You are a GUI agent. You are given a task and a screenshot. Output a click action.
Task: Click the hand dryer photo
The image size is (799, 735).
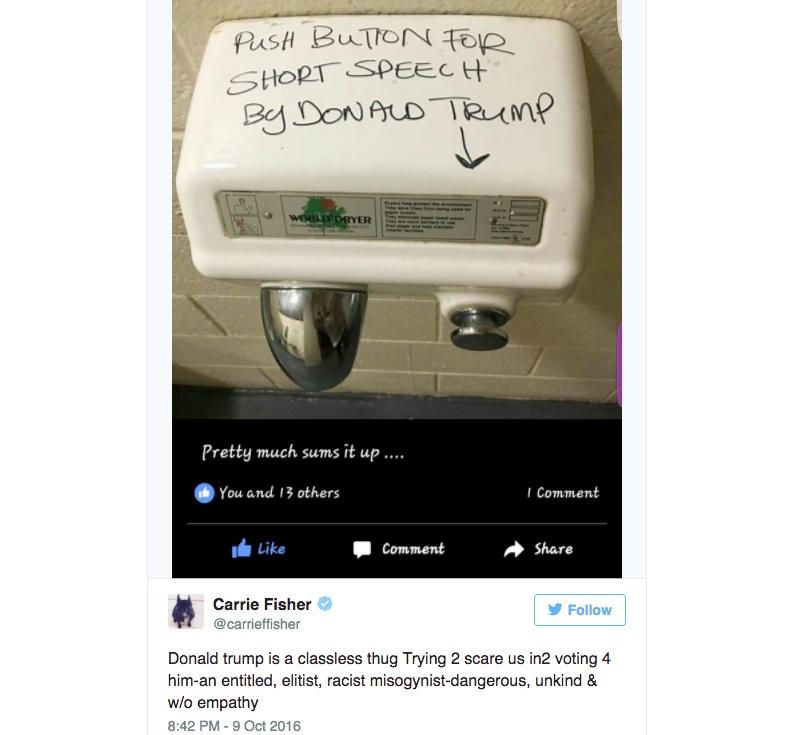tap(396, 209)
